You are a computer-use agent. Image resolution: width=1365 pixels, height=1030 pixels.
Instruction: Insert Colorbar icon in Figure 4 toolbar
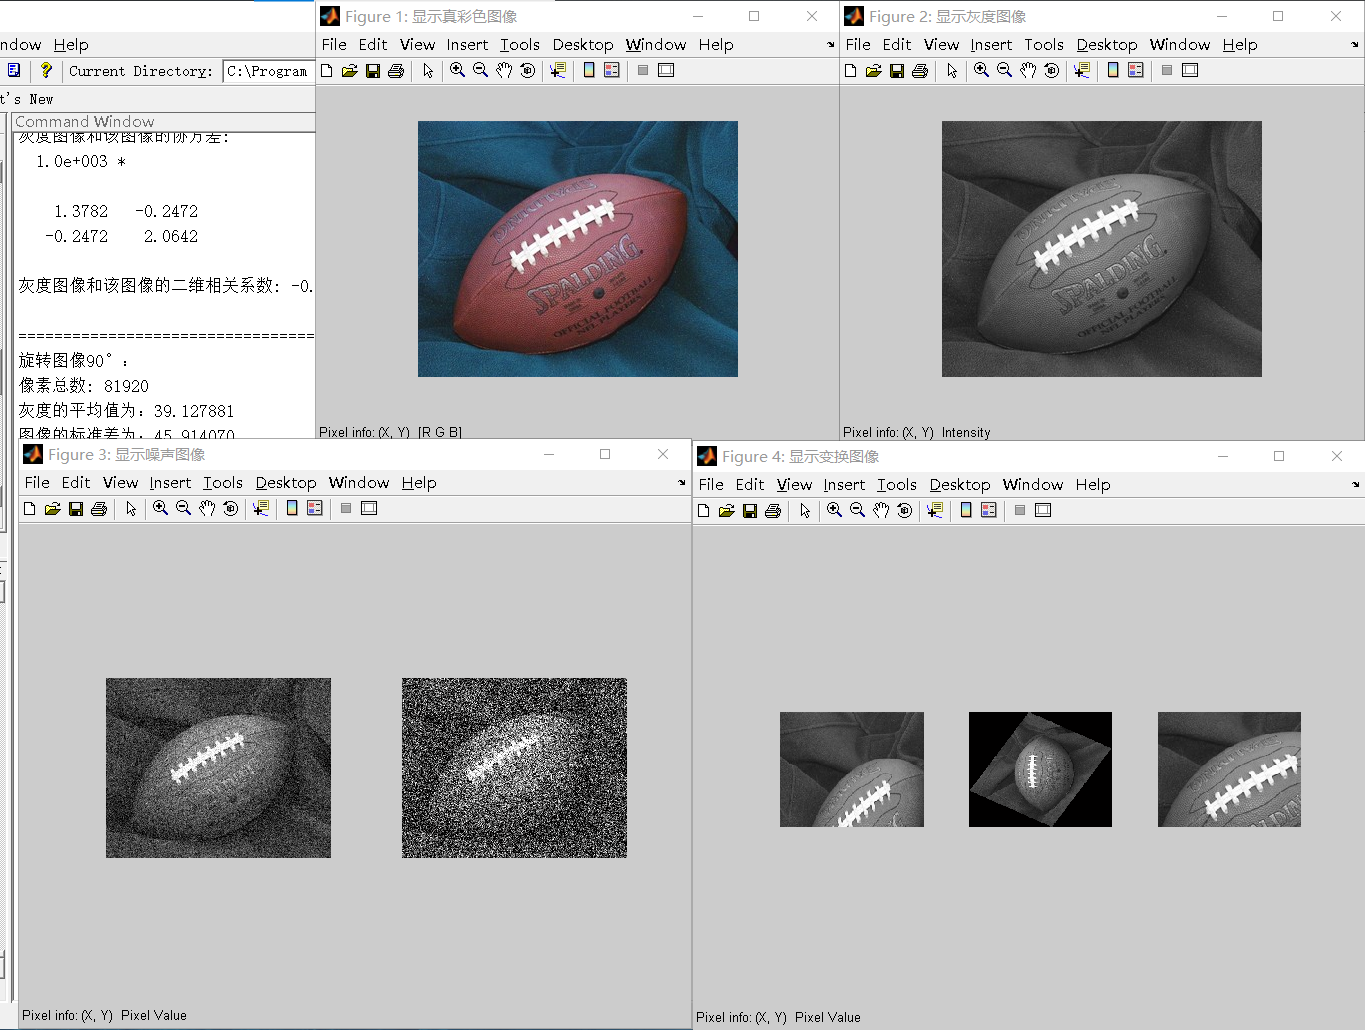point(966,511)
